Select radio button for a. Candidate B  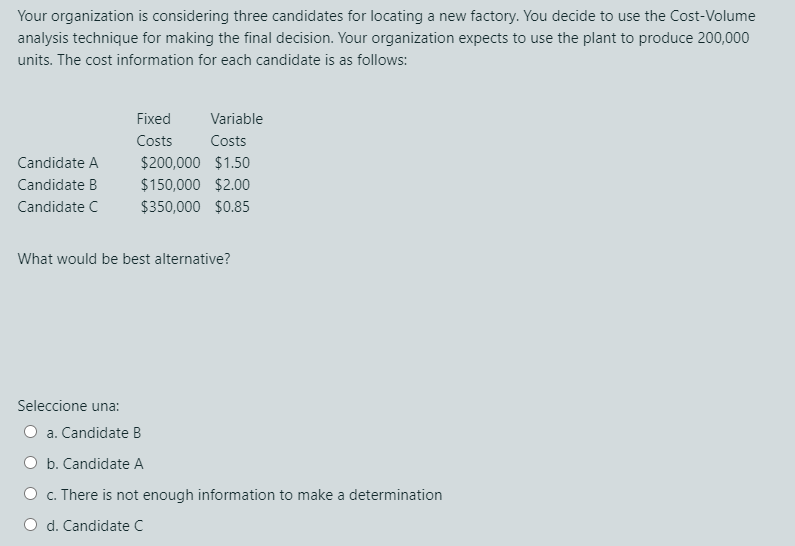tap(30, 432)
